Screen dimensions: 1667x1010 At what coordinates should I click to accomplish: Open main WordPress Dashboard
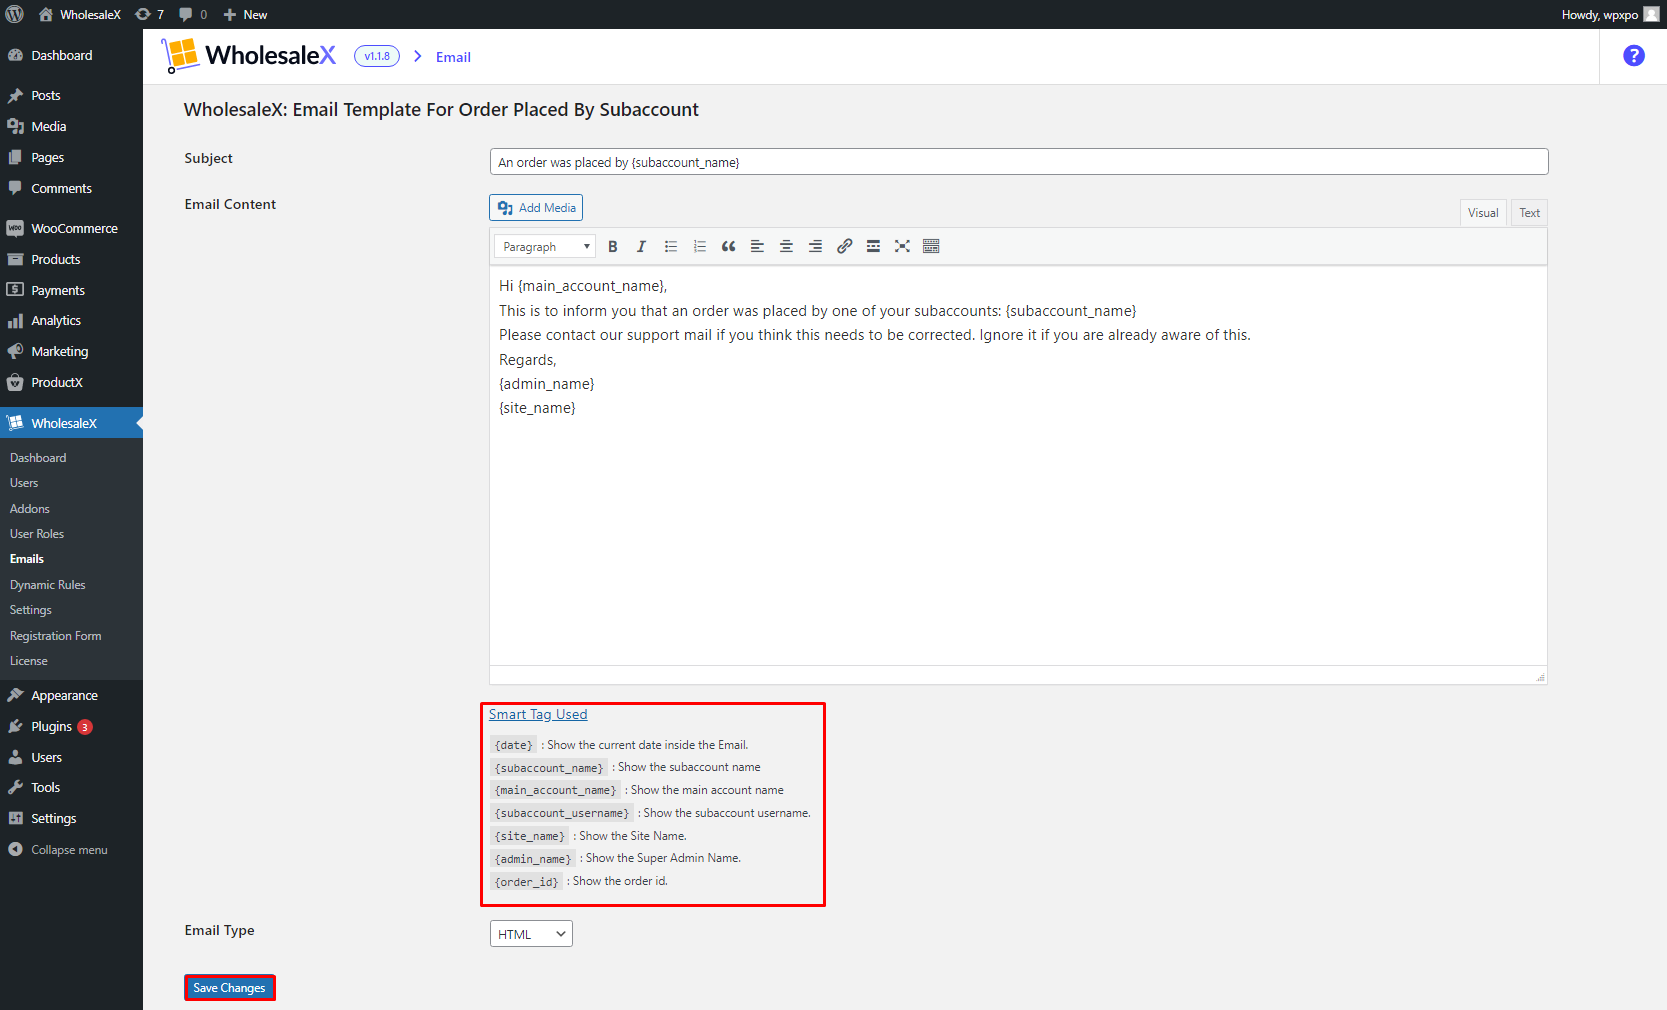[x=61, y=56]
